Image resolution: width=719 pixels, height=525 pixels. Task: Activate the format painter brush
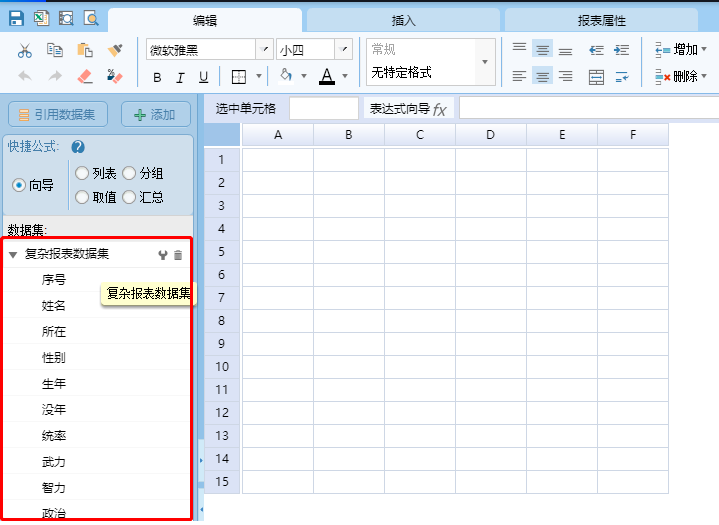point(115,50)
